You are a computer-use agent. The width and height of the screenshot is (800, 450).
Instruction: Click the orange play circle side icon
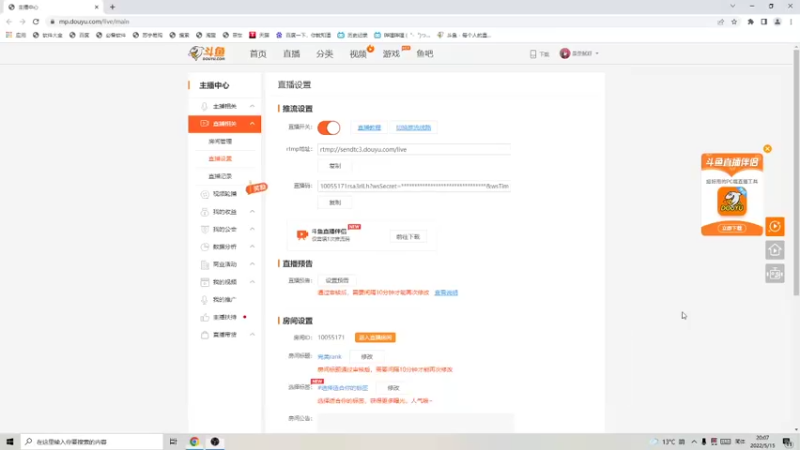[774, 227]
